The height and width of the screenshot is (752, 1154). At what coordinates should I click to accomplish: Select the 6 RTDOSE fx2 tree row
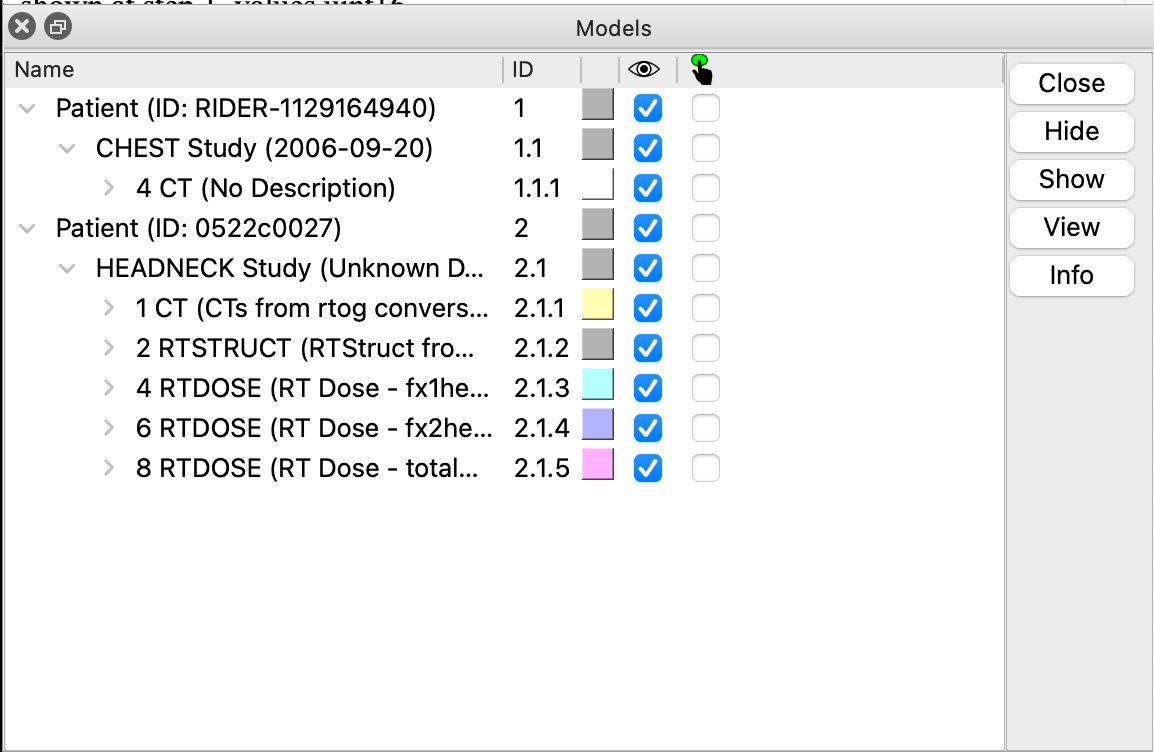coord(313,428)
